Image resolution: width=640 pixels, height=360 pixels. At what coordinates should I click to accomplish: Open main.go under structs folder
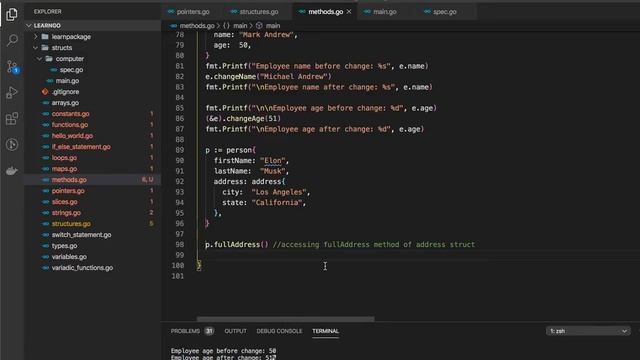click(x=67, y=81)
